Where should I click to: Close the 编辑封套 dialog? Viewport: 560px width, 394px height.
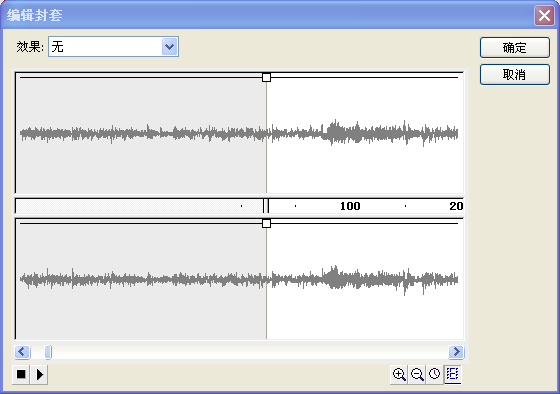pyautogui.click(x=544, y=15)
